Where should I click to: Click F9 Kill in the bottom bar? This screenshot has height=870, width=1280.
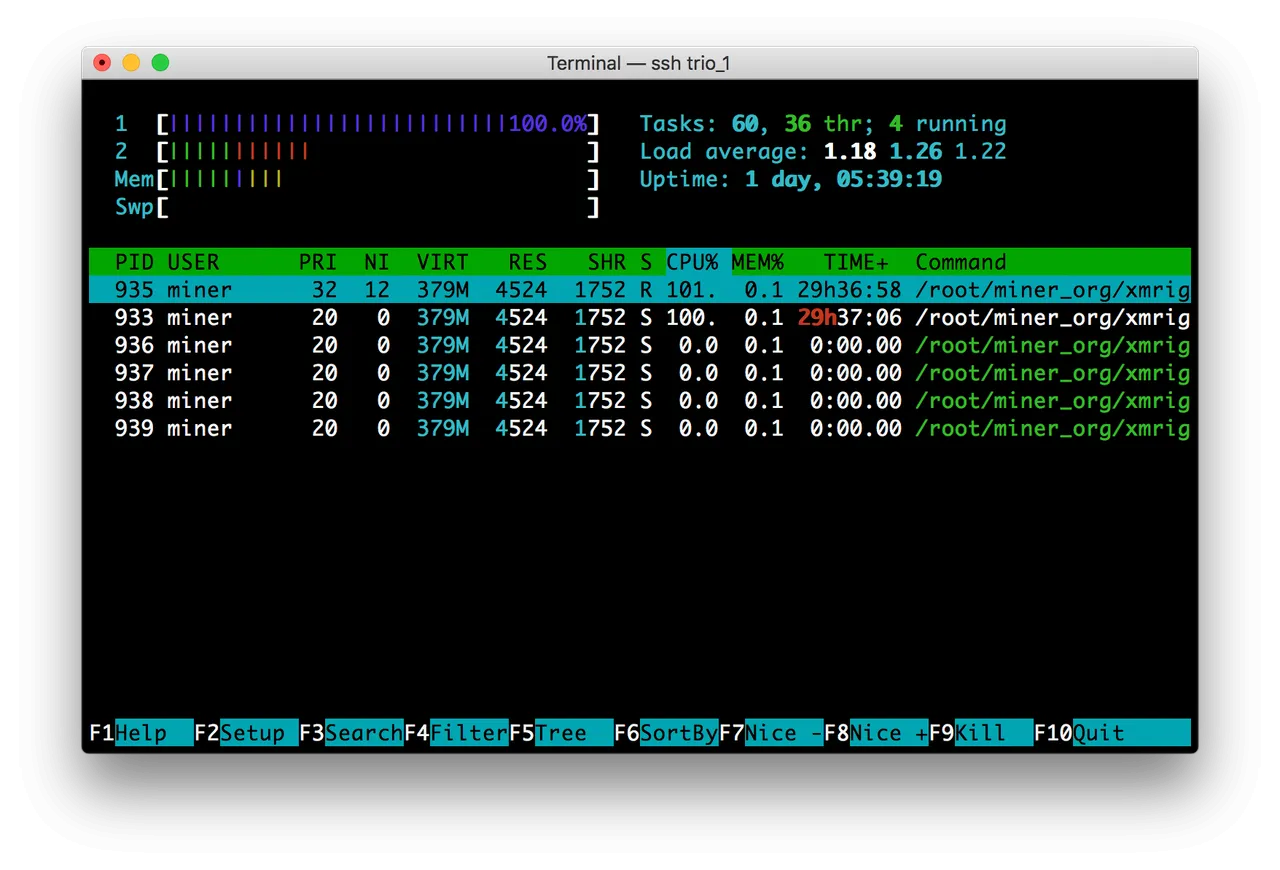pyautogui.click(x=981, y=733)
